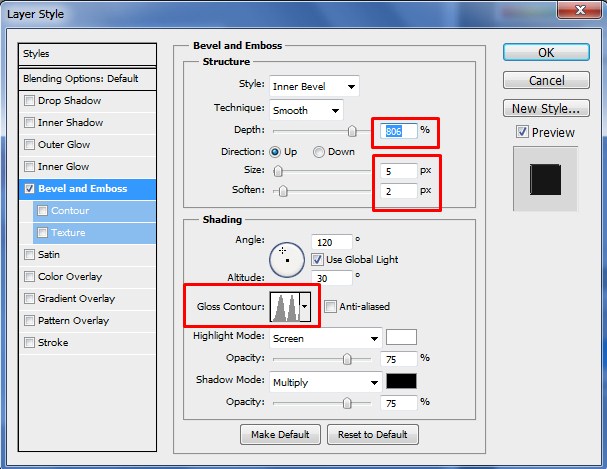Enable the Pattern Overlay checkbox
Screen dimensions: 607x469
(x=29, y=321)
